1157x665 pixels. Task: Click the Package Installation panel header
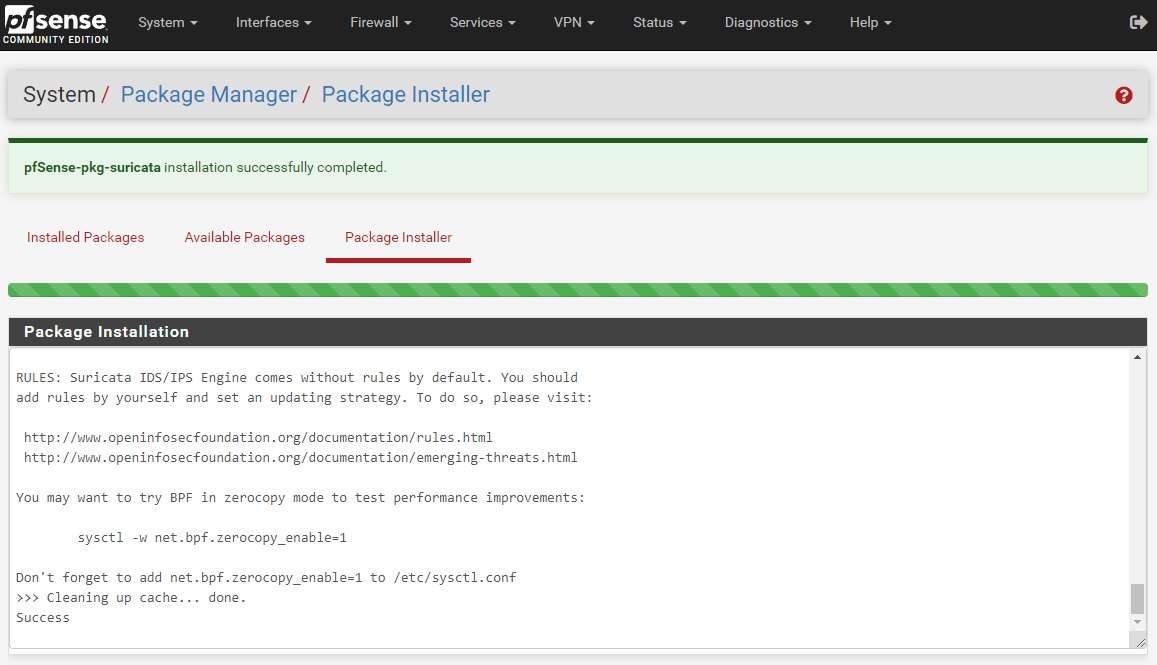coord(578,332)
